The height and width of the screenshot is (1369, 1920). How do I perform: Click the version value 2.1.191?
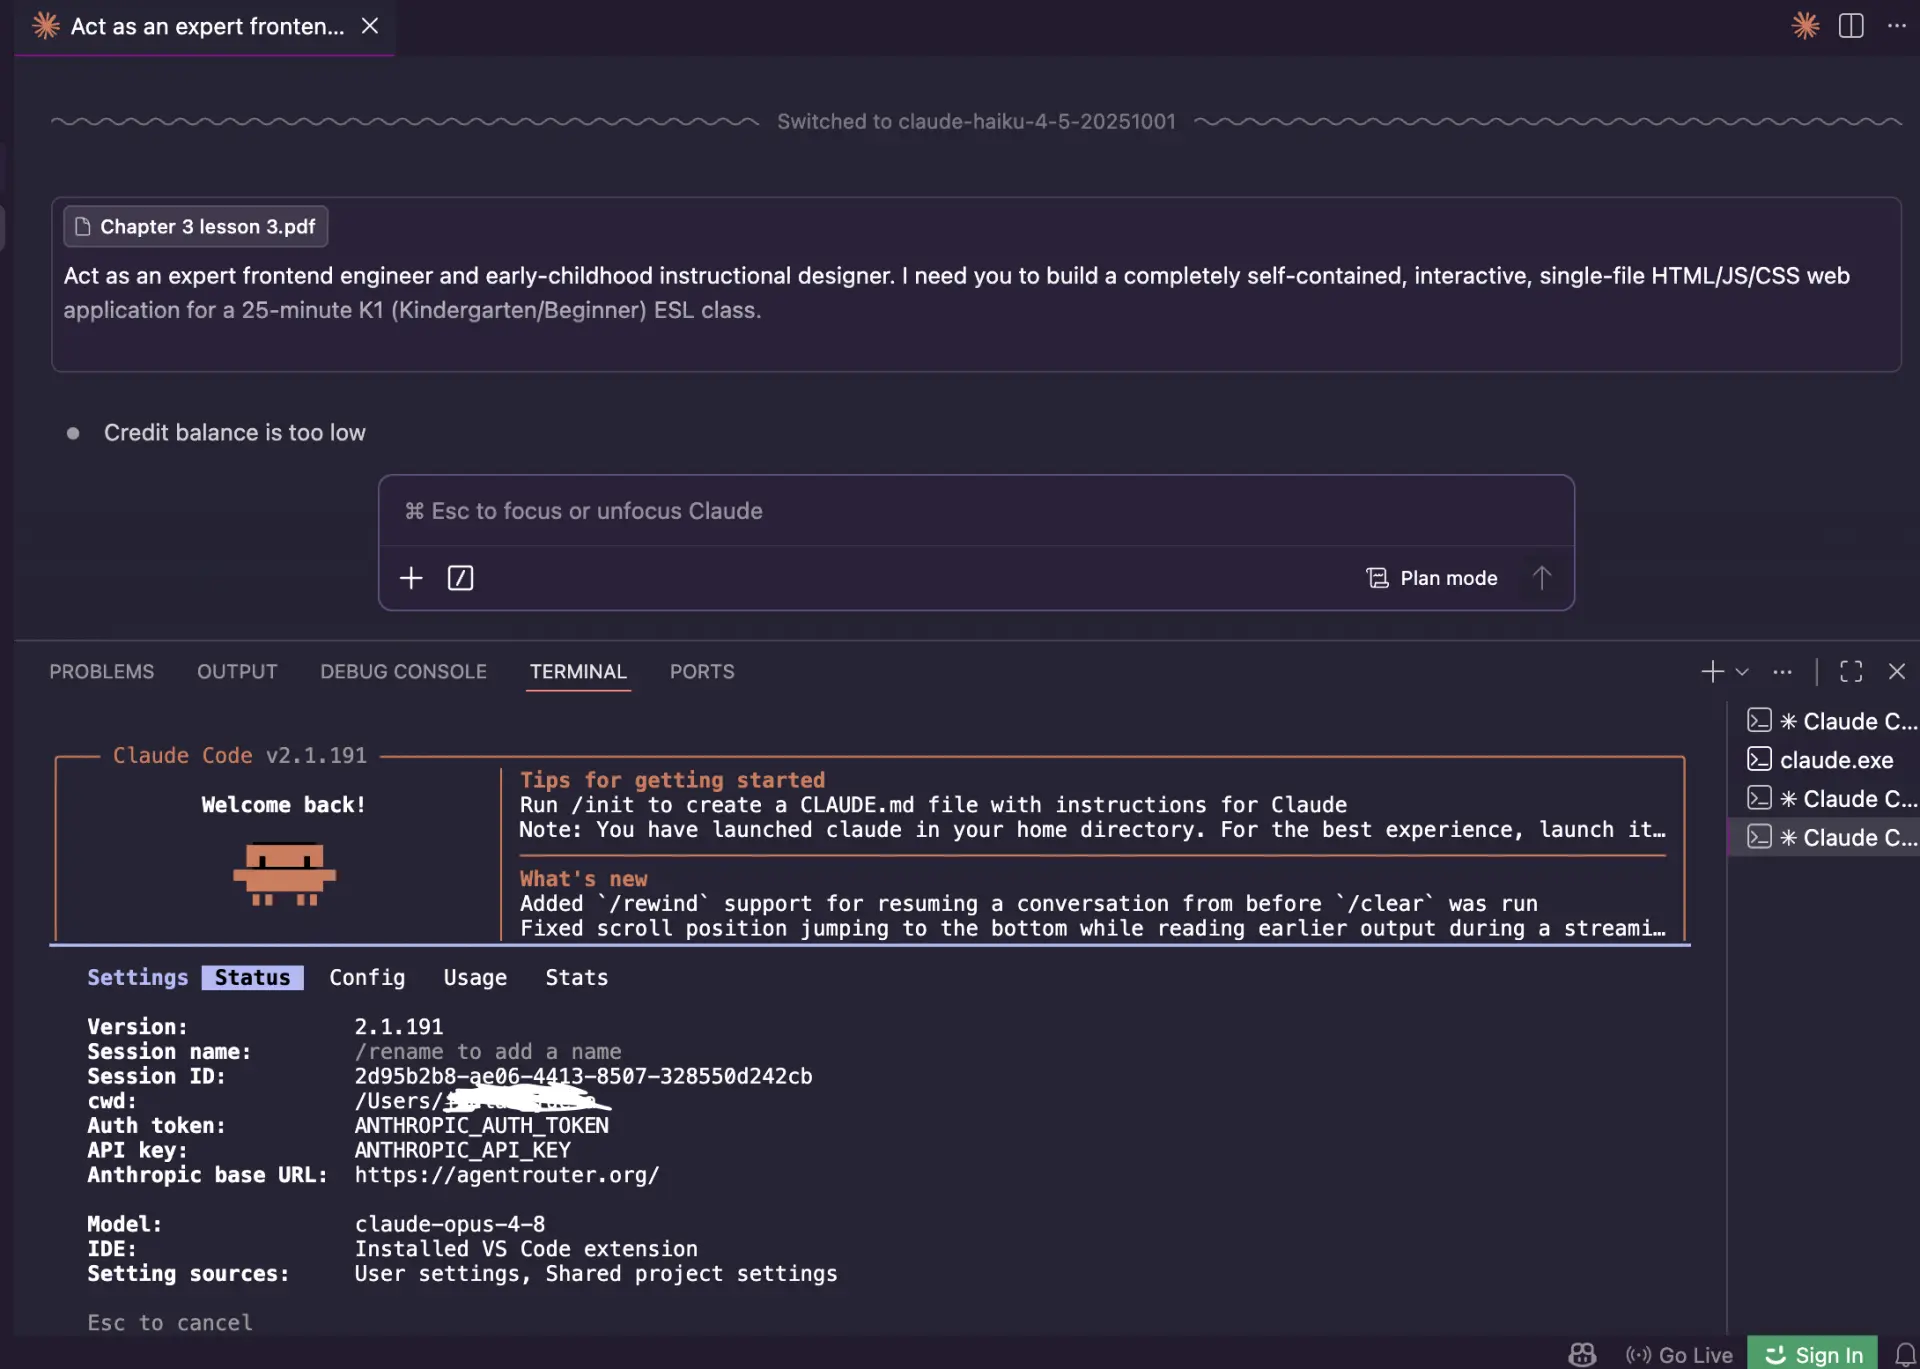tap(399, 1027)
